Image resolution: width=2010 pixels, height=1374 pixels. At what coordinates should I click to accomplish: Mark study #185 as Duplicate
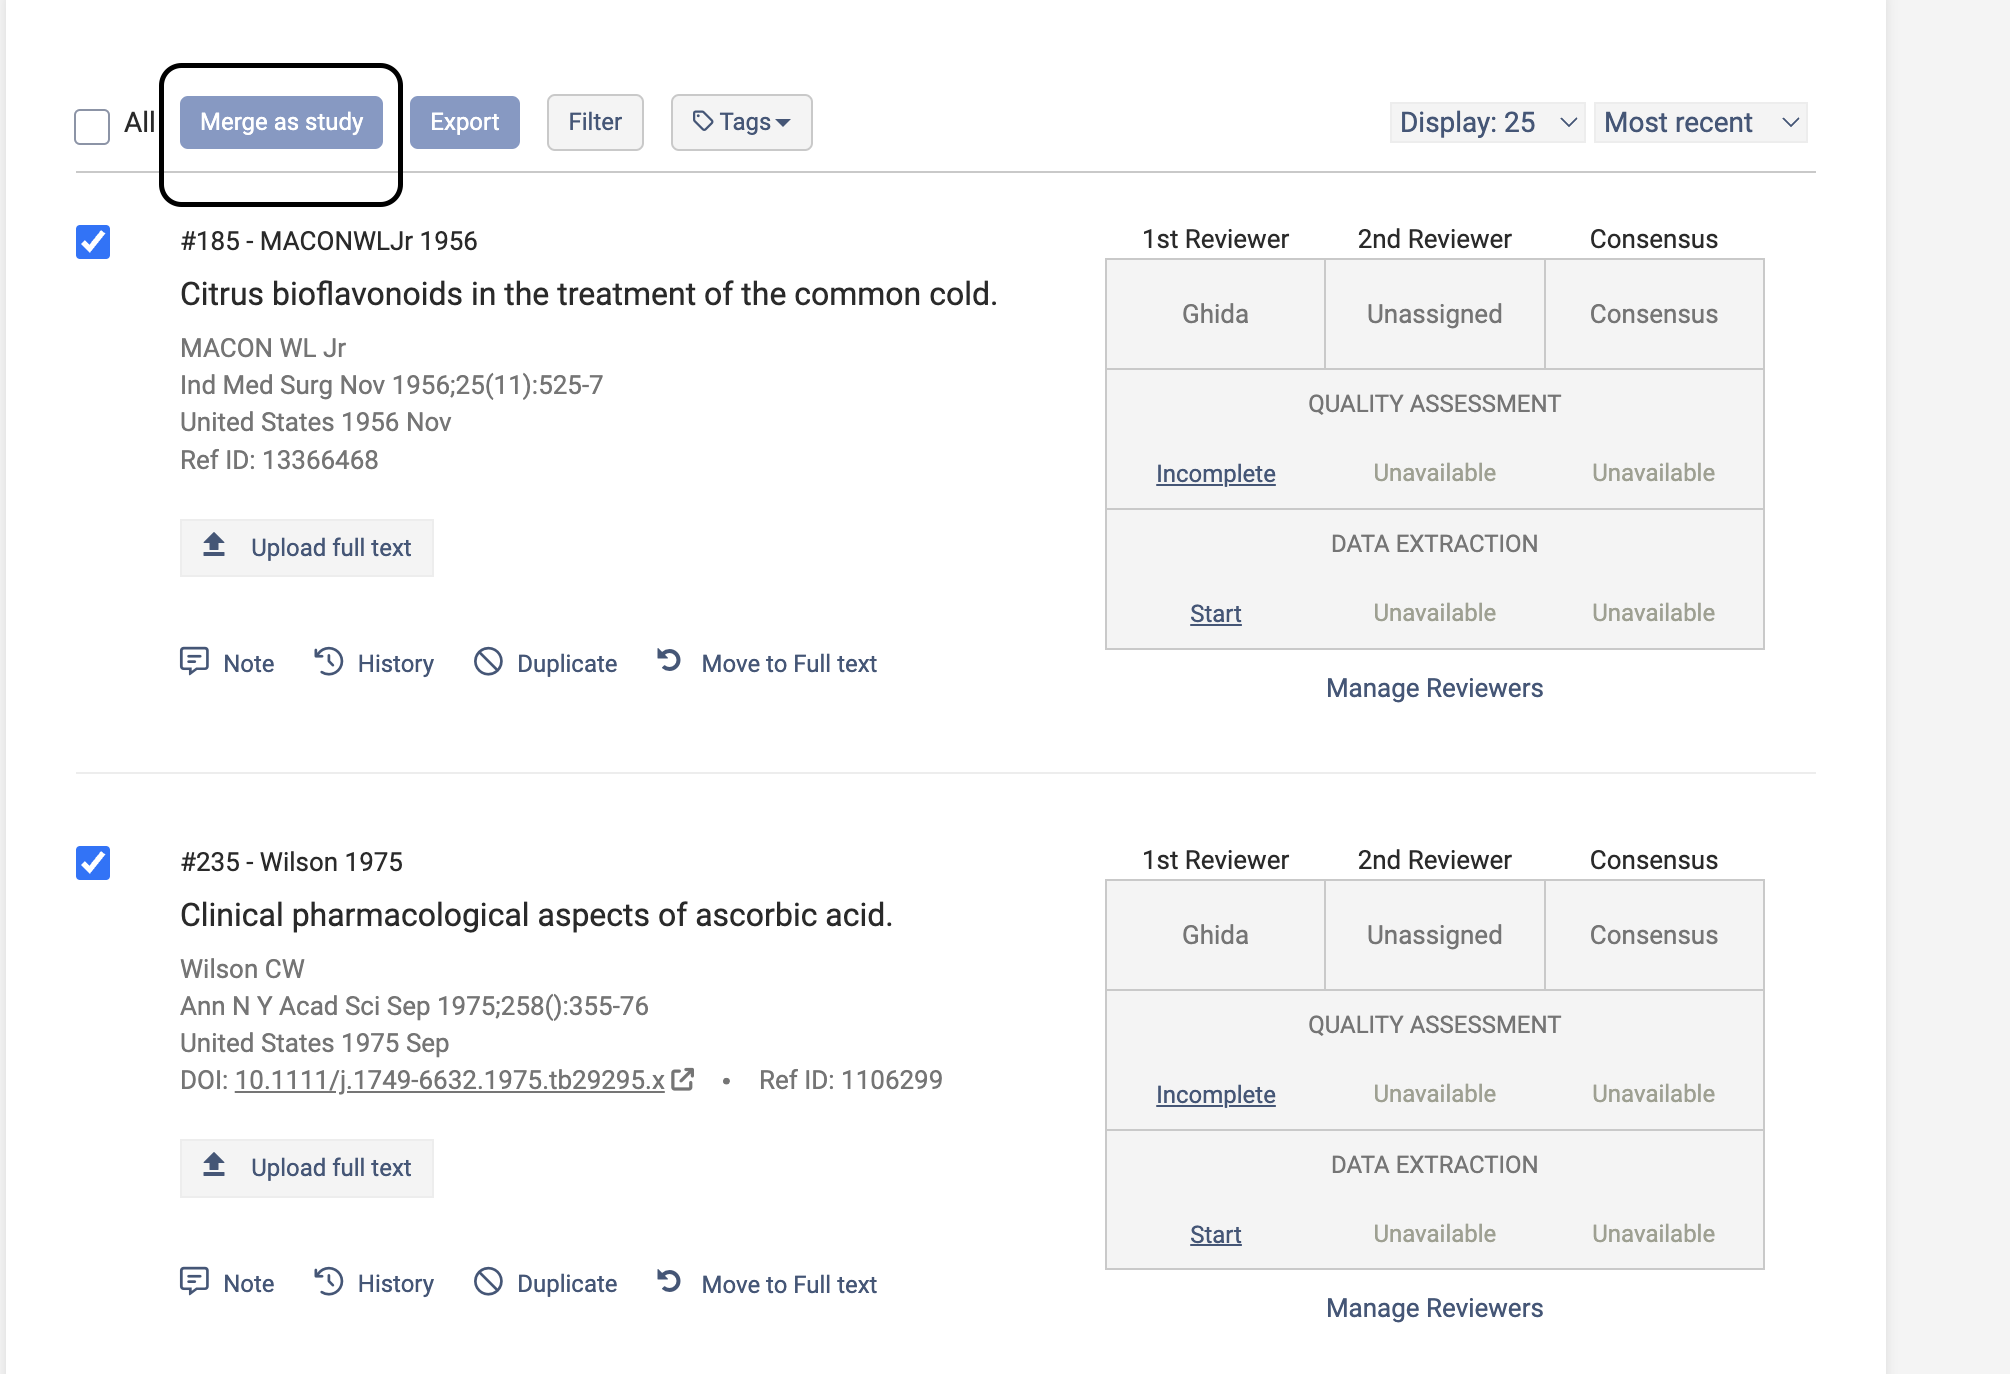pyautogui.click(x=488, y=662)
